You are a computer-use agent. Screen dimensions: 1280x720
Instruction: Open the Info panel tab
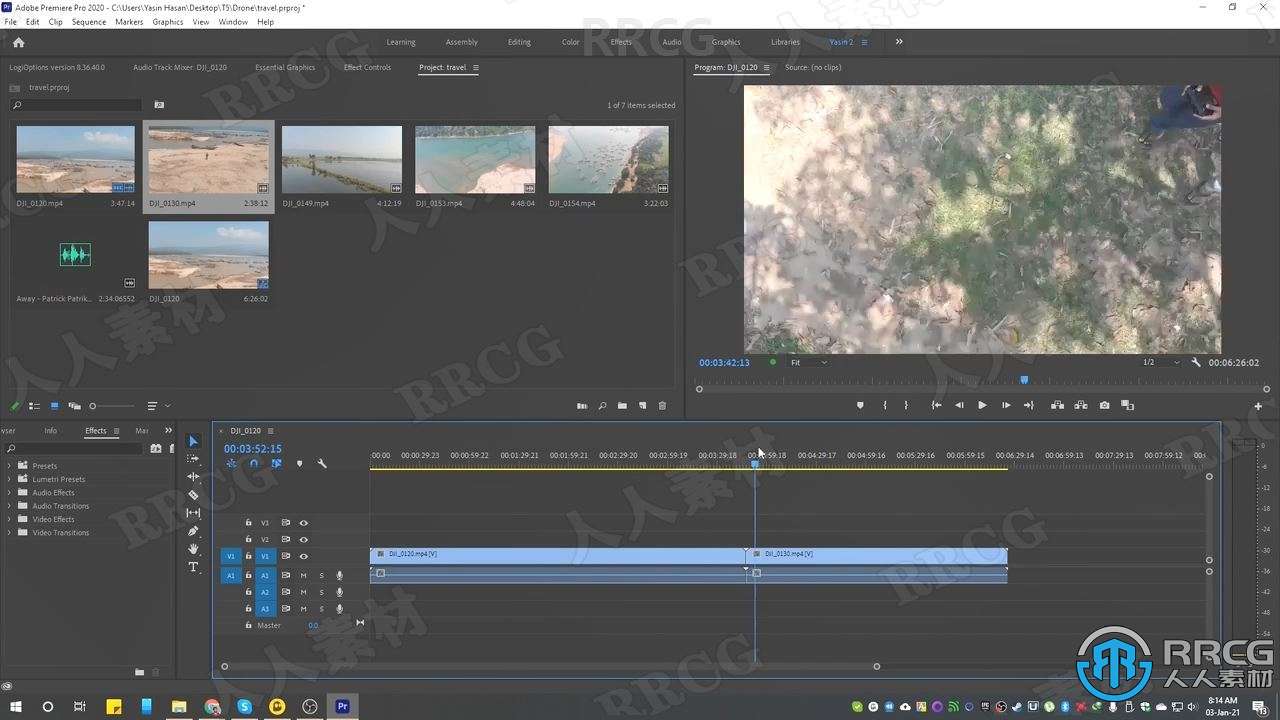pos(50,431)
